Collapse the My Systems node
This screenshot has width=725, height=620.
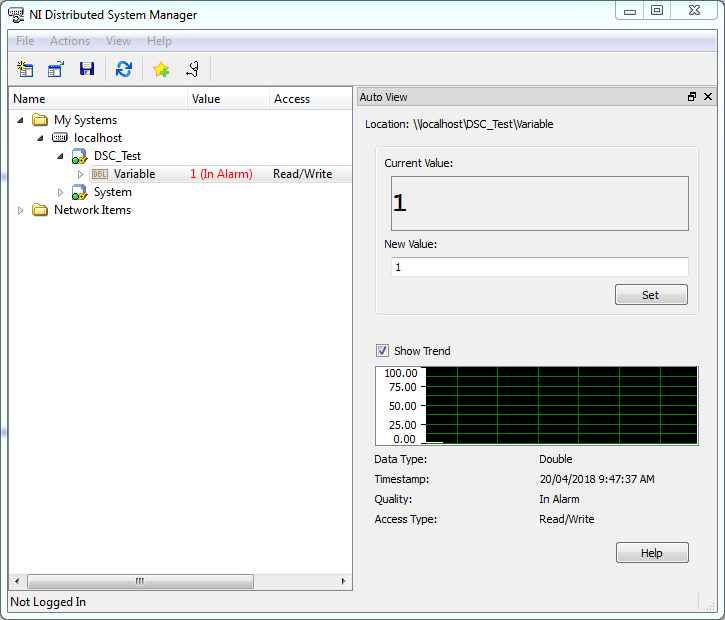point(20,120)
